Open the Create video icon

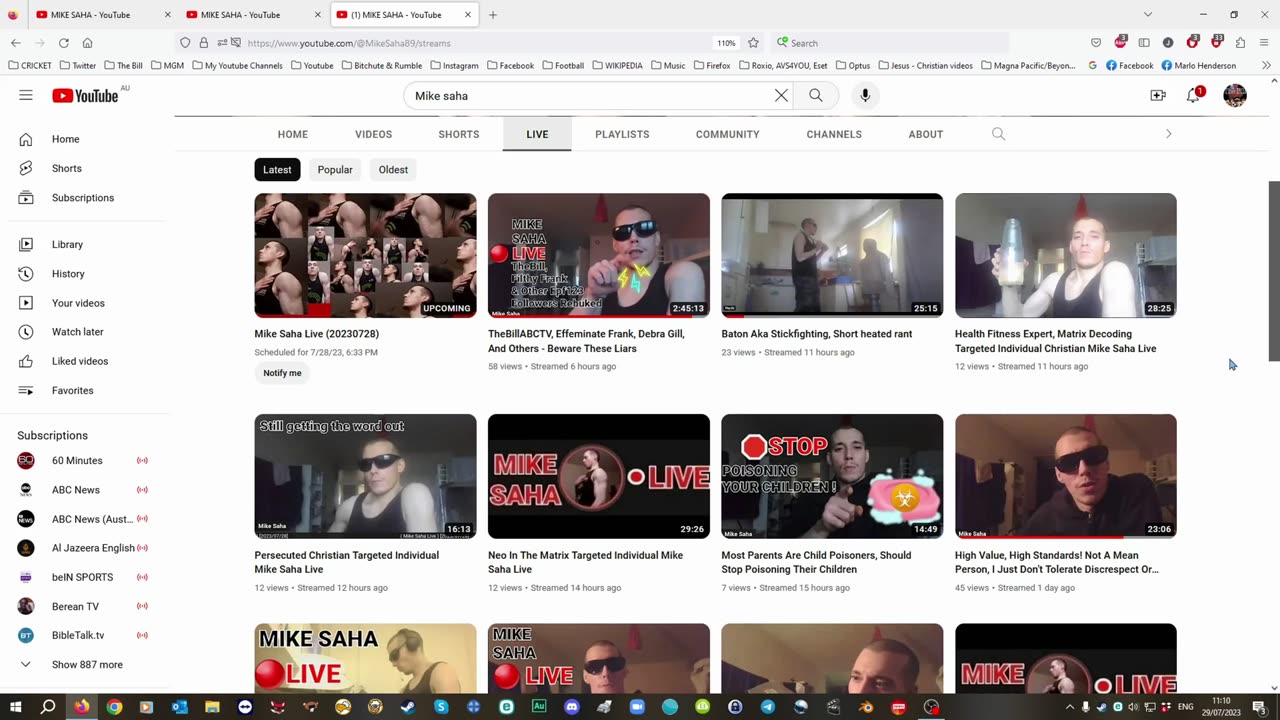coord(1158,96)
